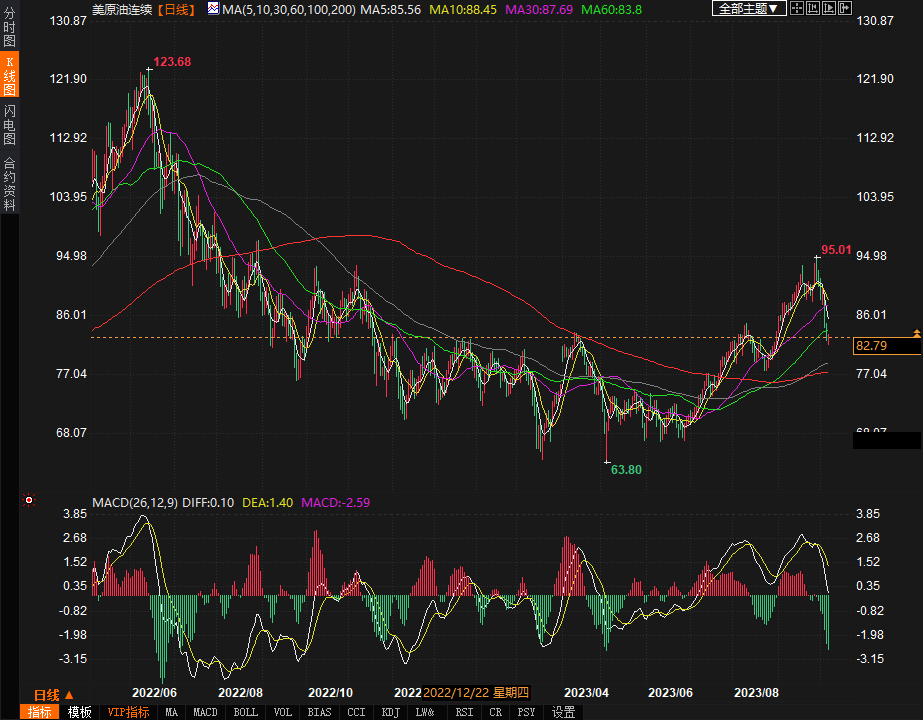
Task: Toggle the BOLL indicator
Action: pos(245,712)
